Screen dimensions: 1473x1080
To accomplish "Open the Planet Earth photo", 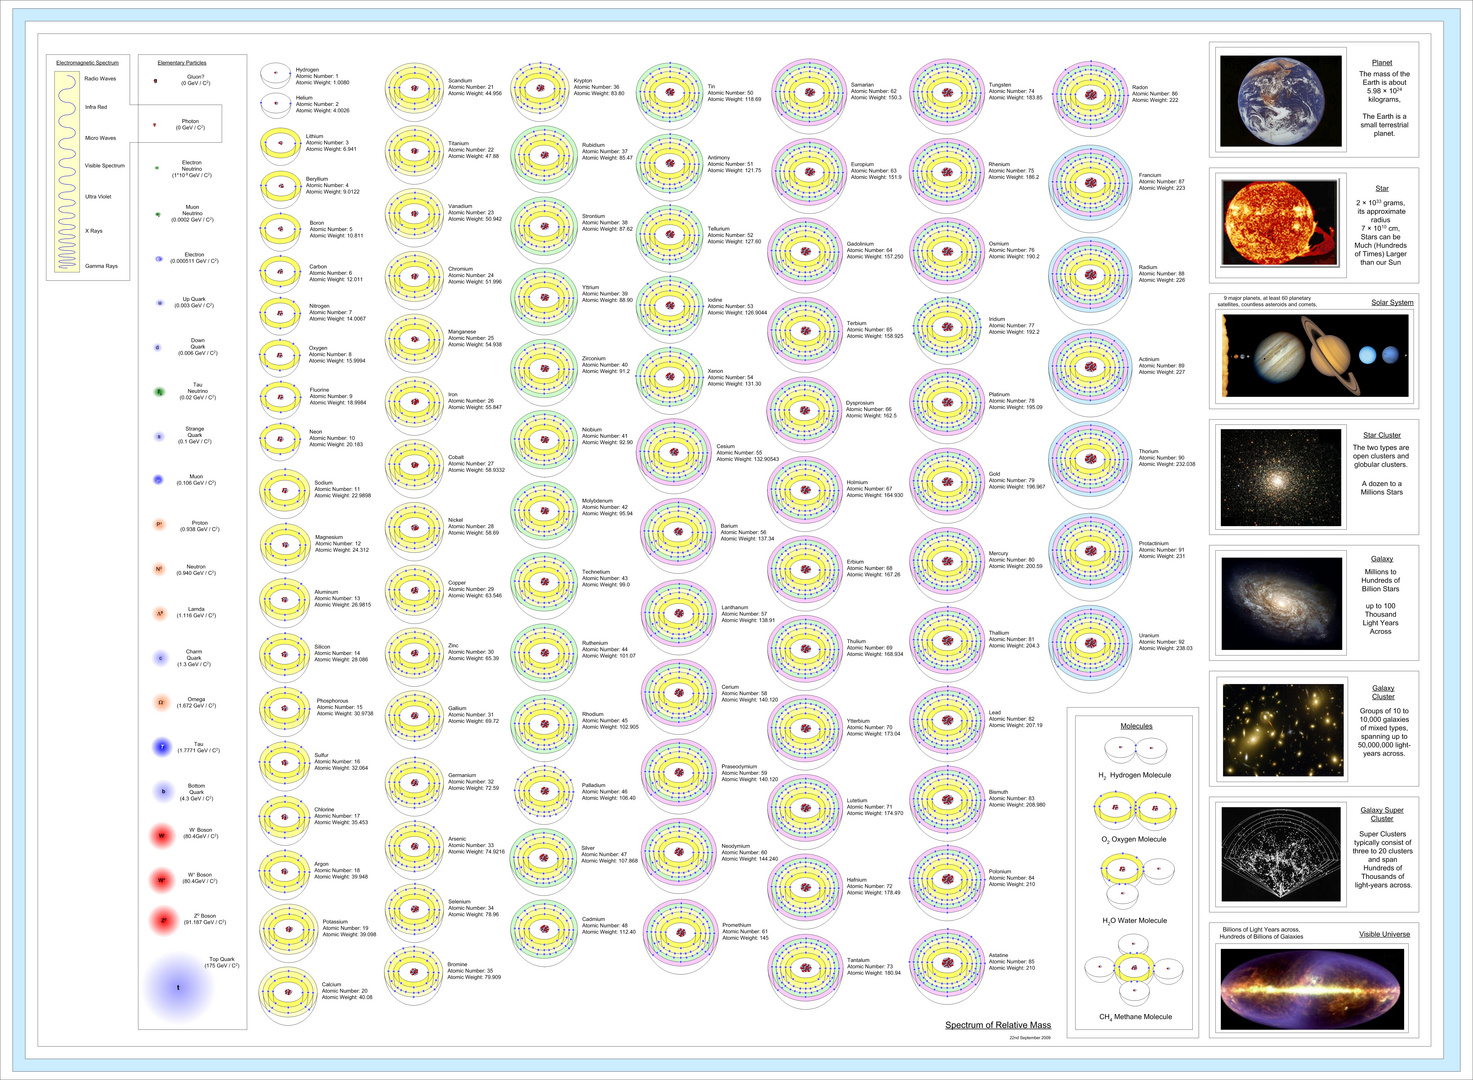I will [1281, 101].
